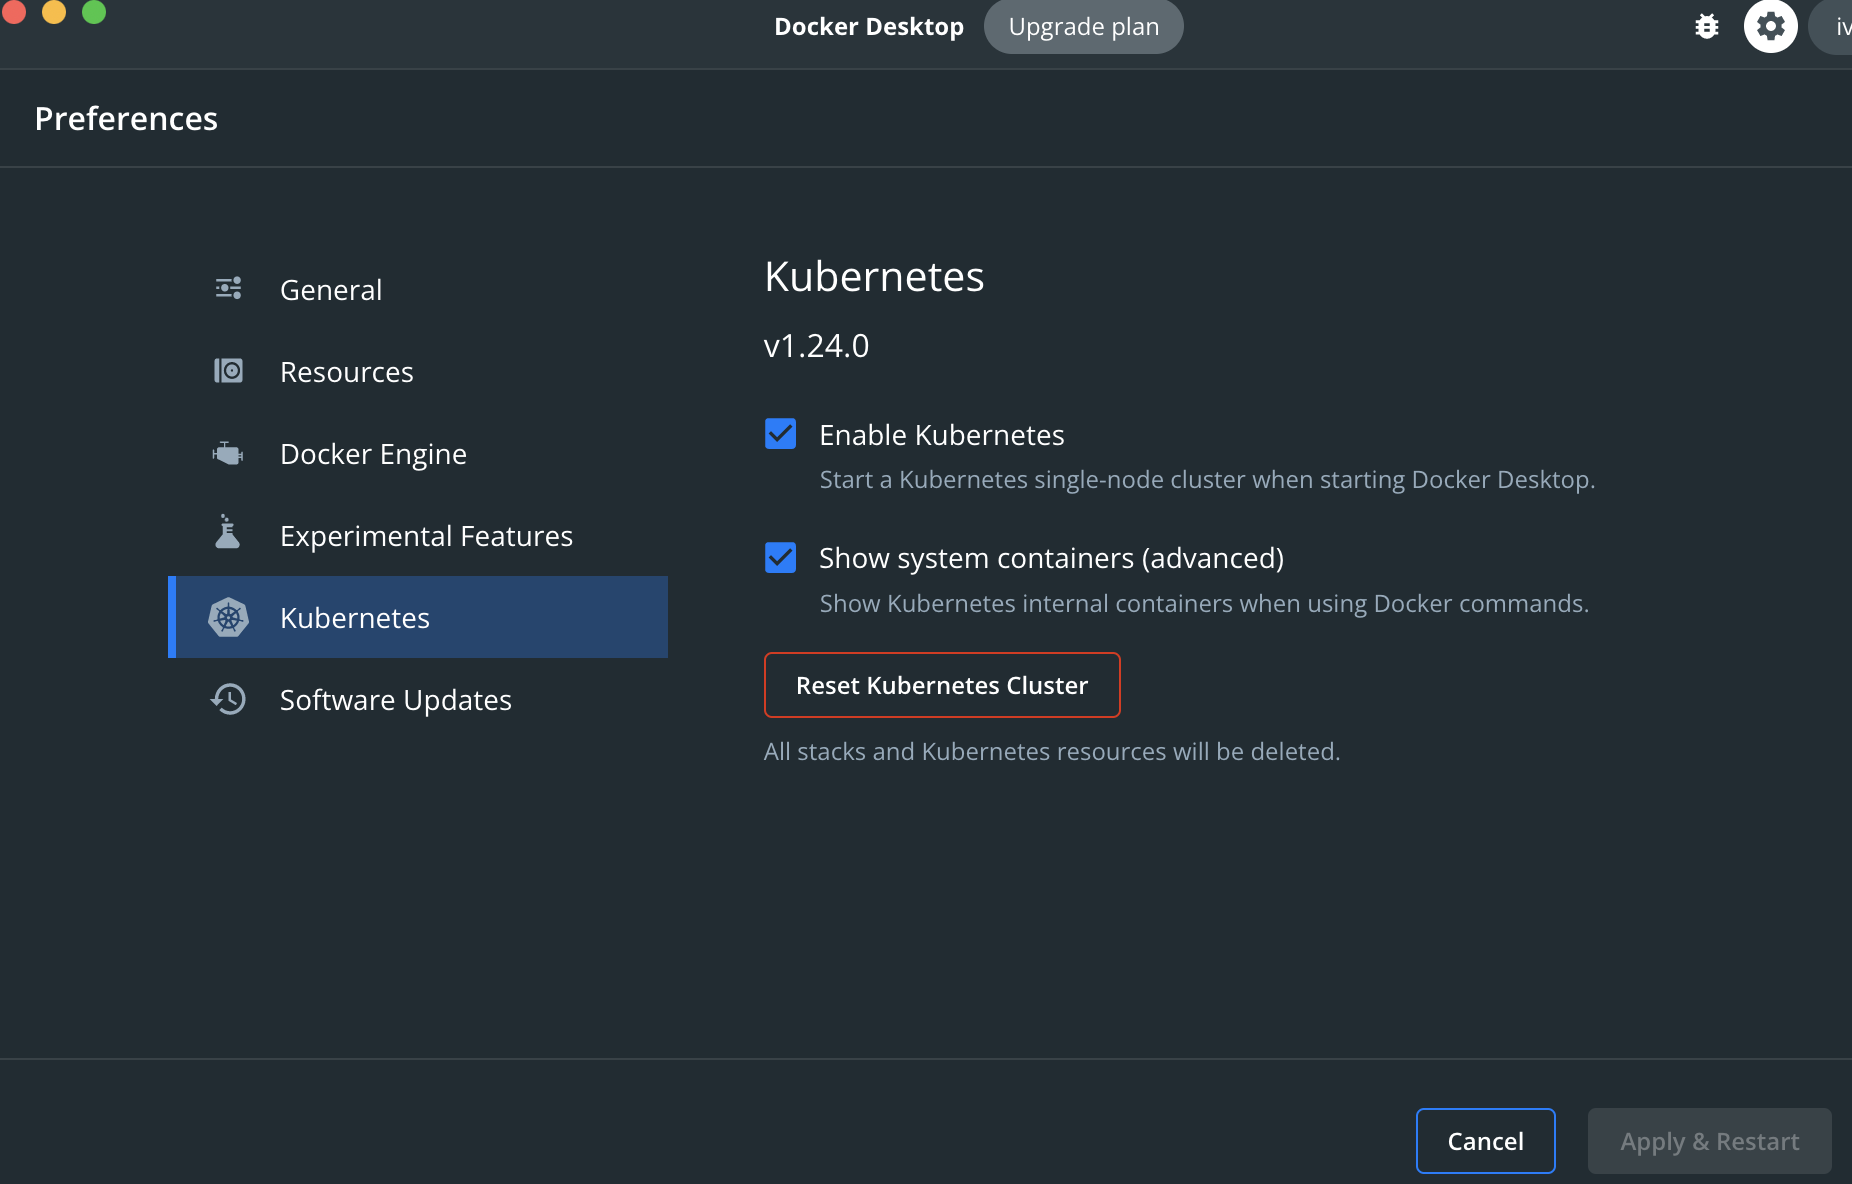This screenshot has width=1852, height=1184.
Task: Click the Apply & Restart button
Action: 1709,1141
